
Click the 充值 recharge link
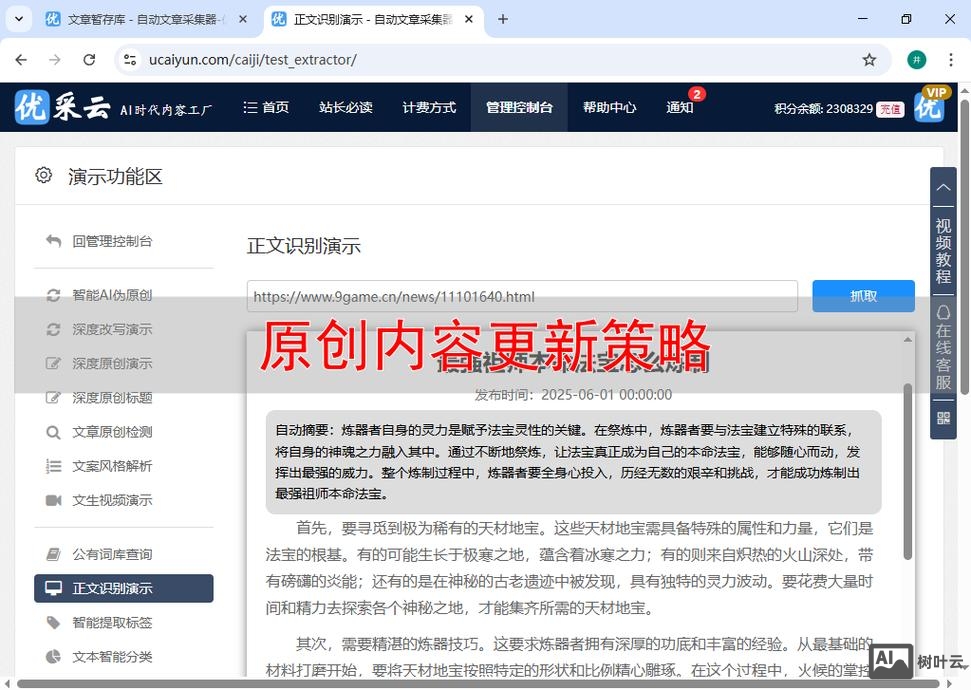[889, 110]
